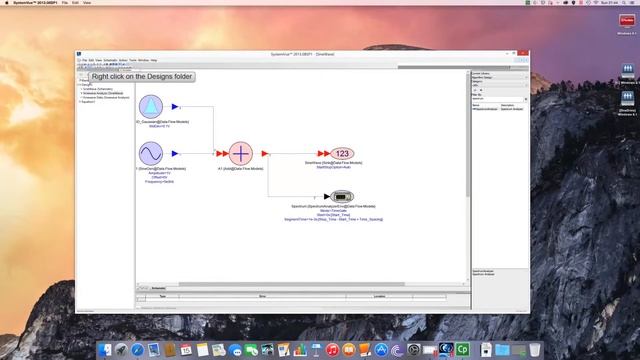This screenshot has height=360, width=640.
Task: Open Trash in the Dock
Action: (535, 350)
